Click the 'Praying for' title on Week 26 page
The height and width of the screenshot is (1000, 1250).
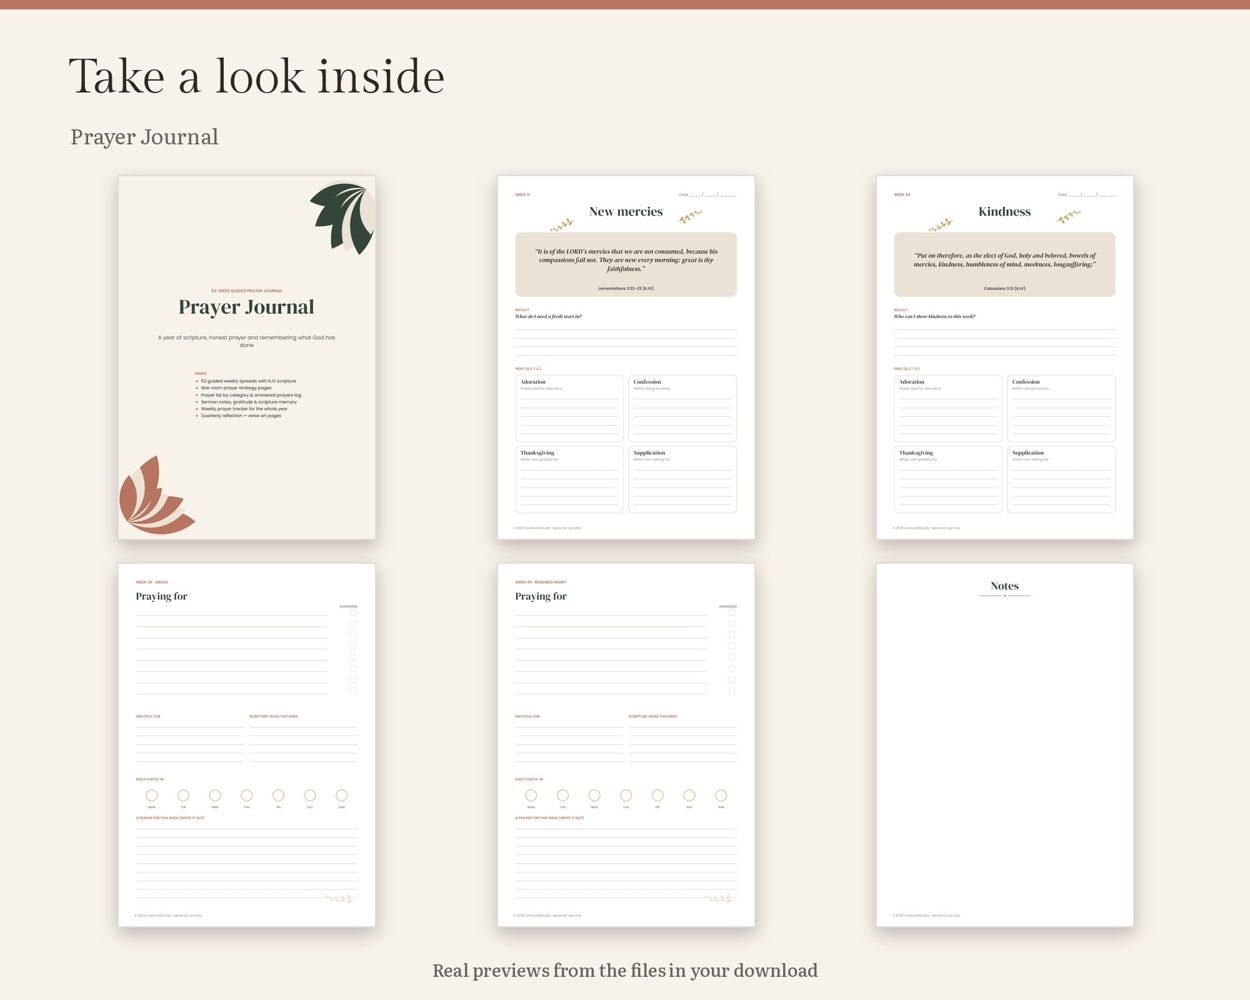[162, 596]
